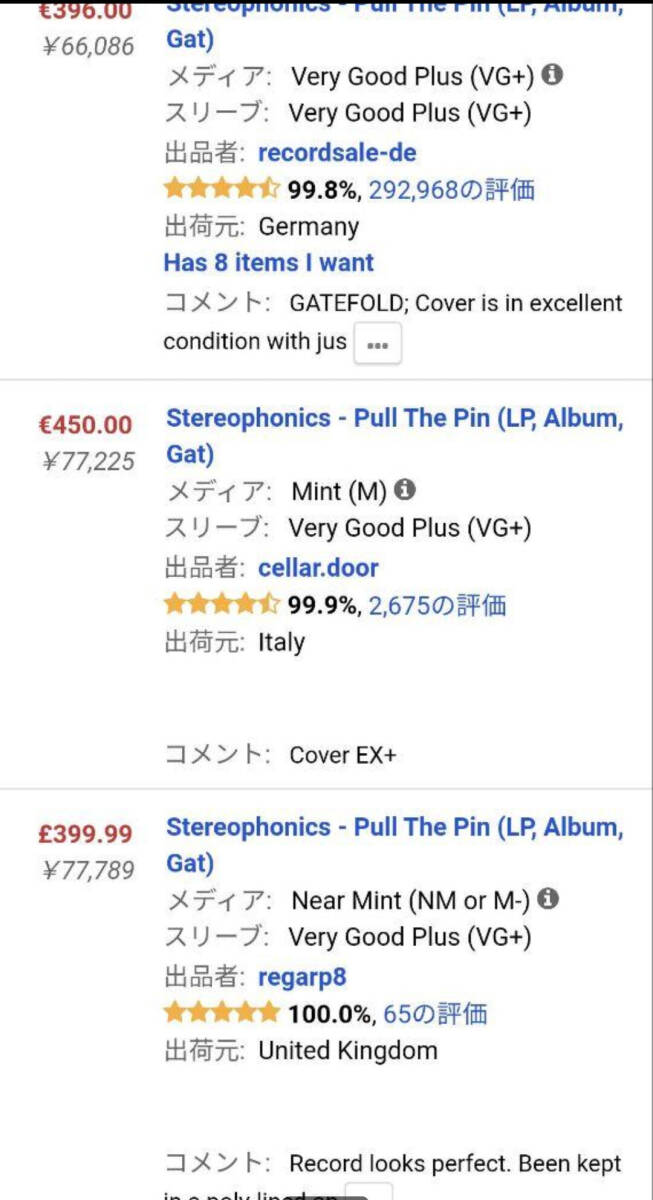Click star rating of cellar.door
The height and width of the screenshot is (1200, 653).
tap(222, 604)
